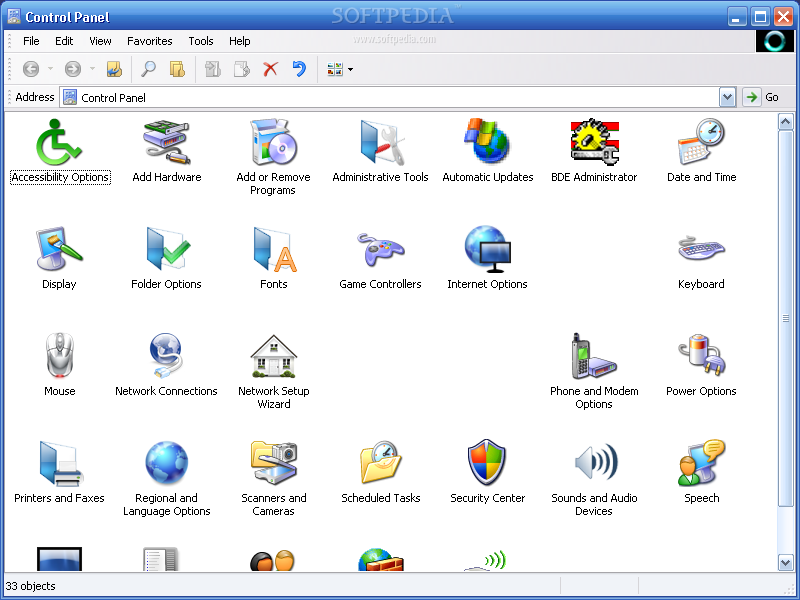Click the vertical scrollbar thumb
This screenshot has width=800, height=600.
pos(785,319)
